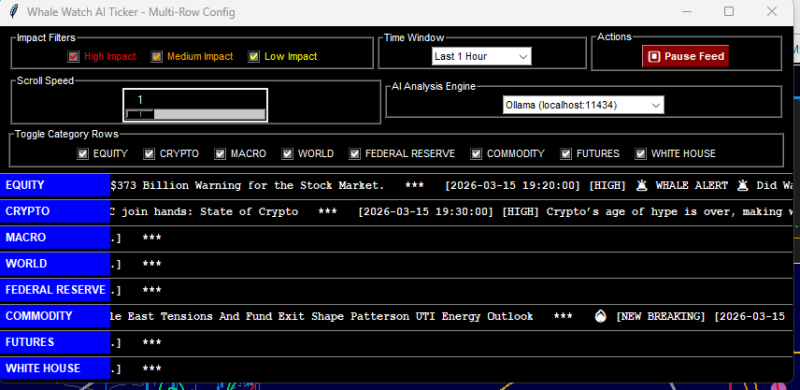Image resolution: width=800 pixels, height=390 pixels.
Task: Click the Scroll Speed value 1
Action: (x=140, y=100)
